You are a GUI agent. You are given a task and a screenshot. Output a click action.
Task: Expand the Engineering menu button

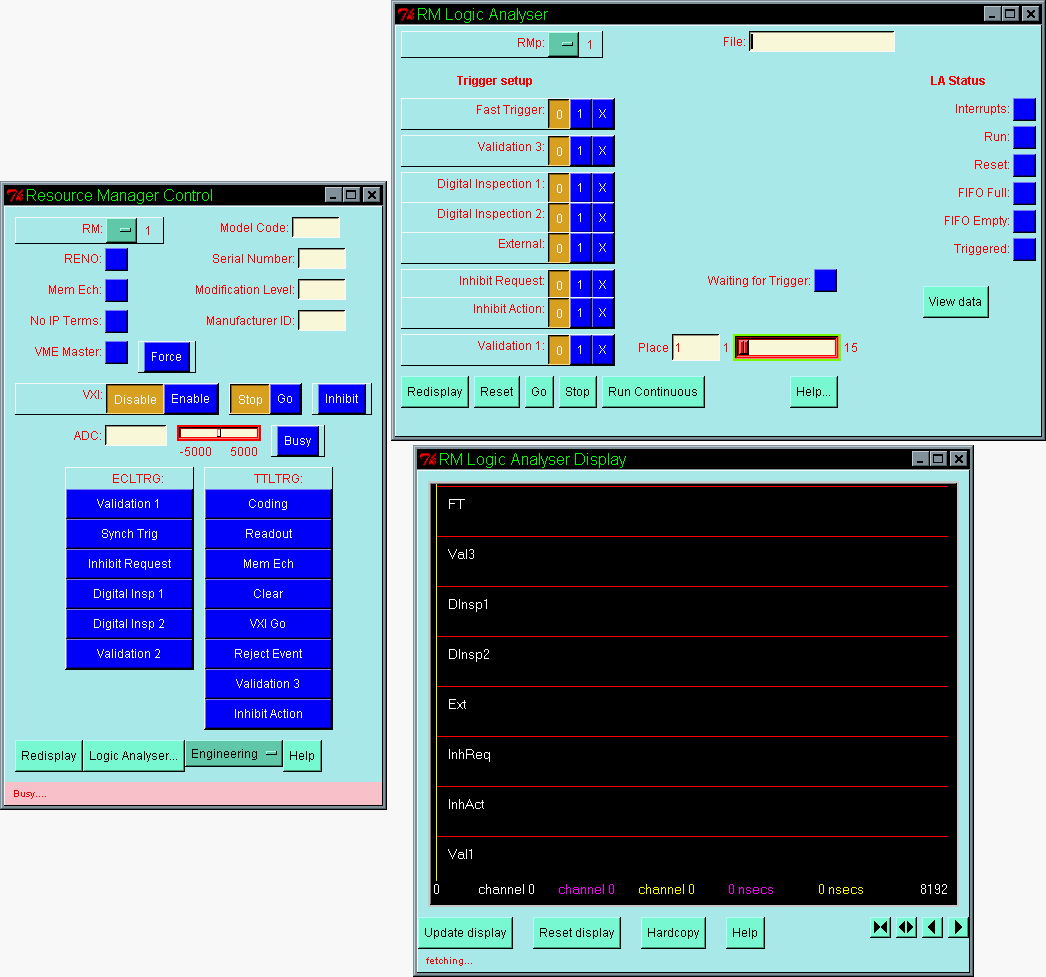pos(233,754)
